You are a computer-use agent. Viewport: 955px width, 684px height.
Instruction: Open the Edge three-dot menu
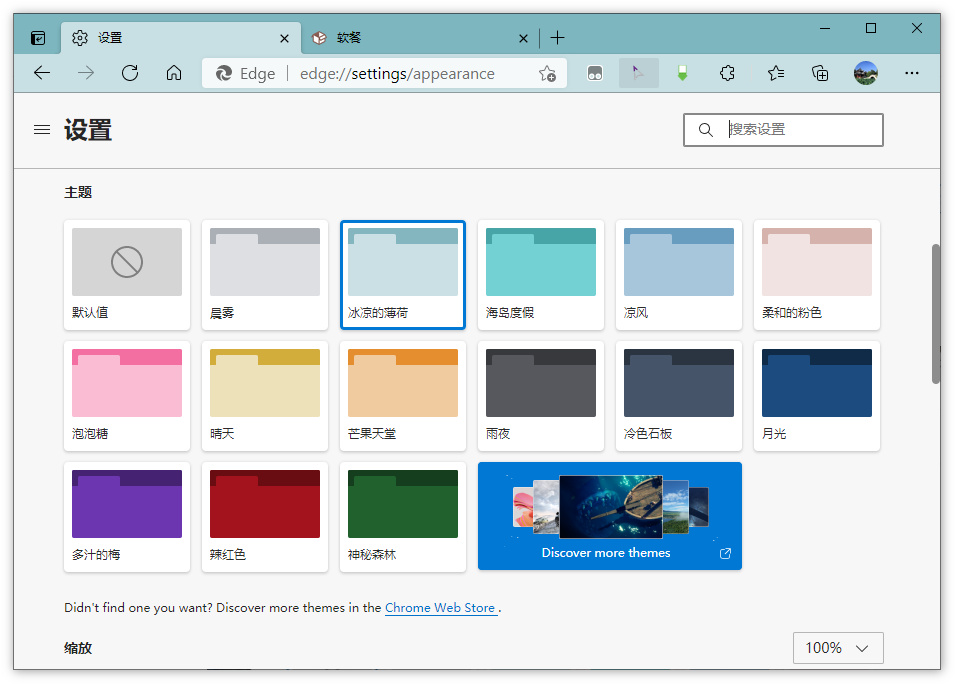tap(911, 73)
